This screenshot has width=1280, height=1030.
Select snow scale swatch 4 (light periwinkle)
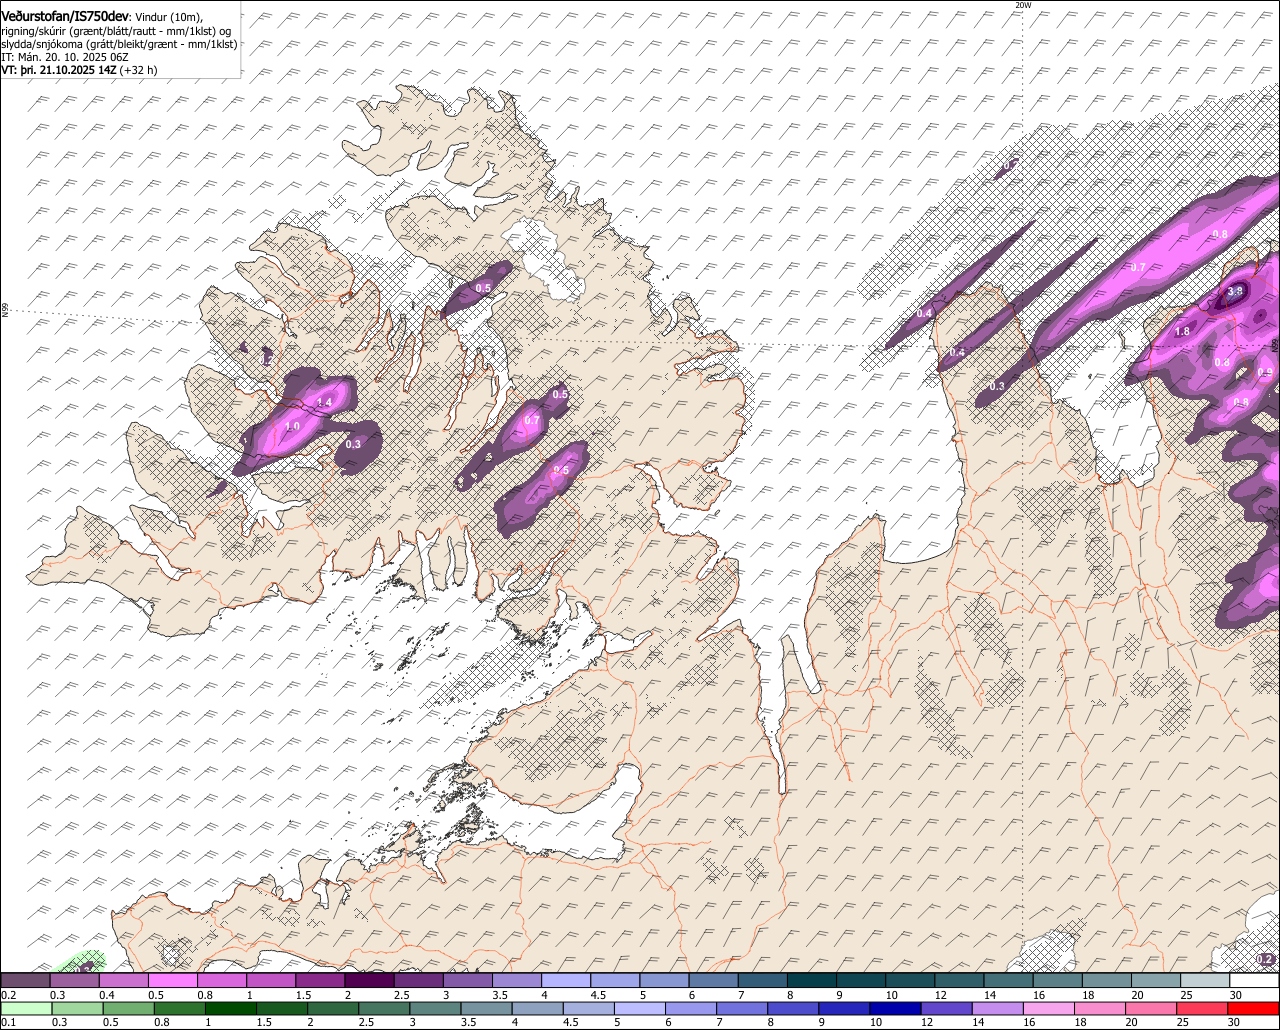[x=565, y=980]
